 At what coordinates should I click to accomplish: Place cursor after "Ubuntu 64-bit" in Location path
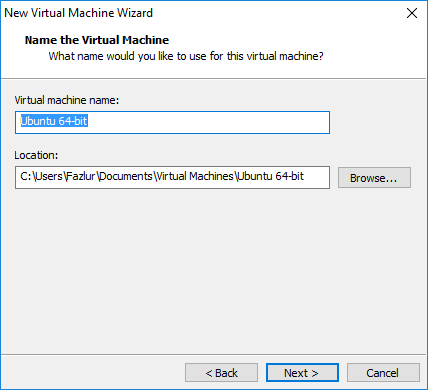pyautogui.click(x=305, y=176)
